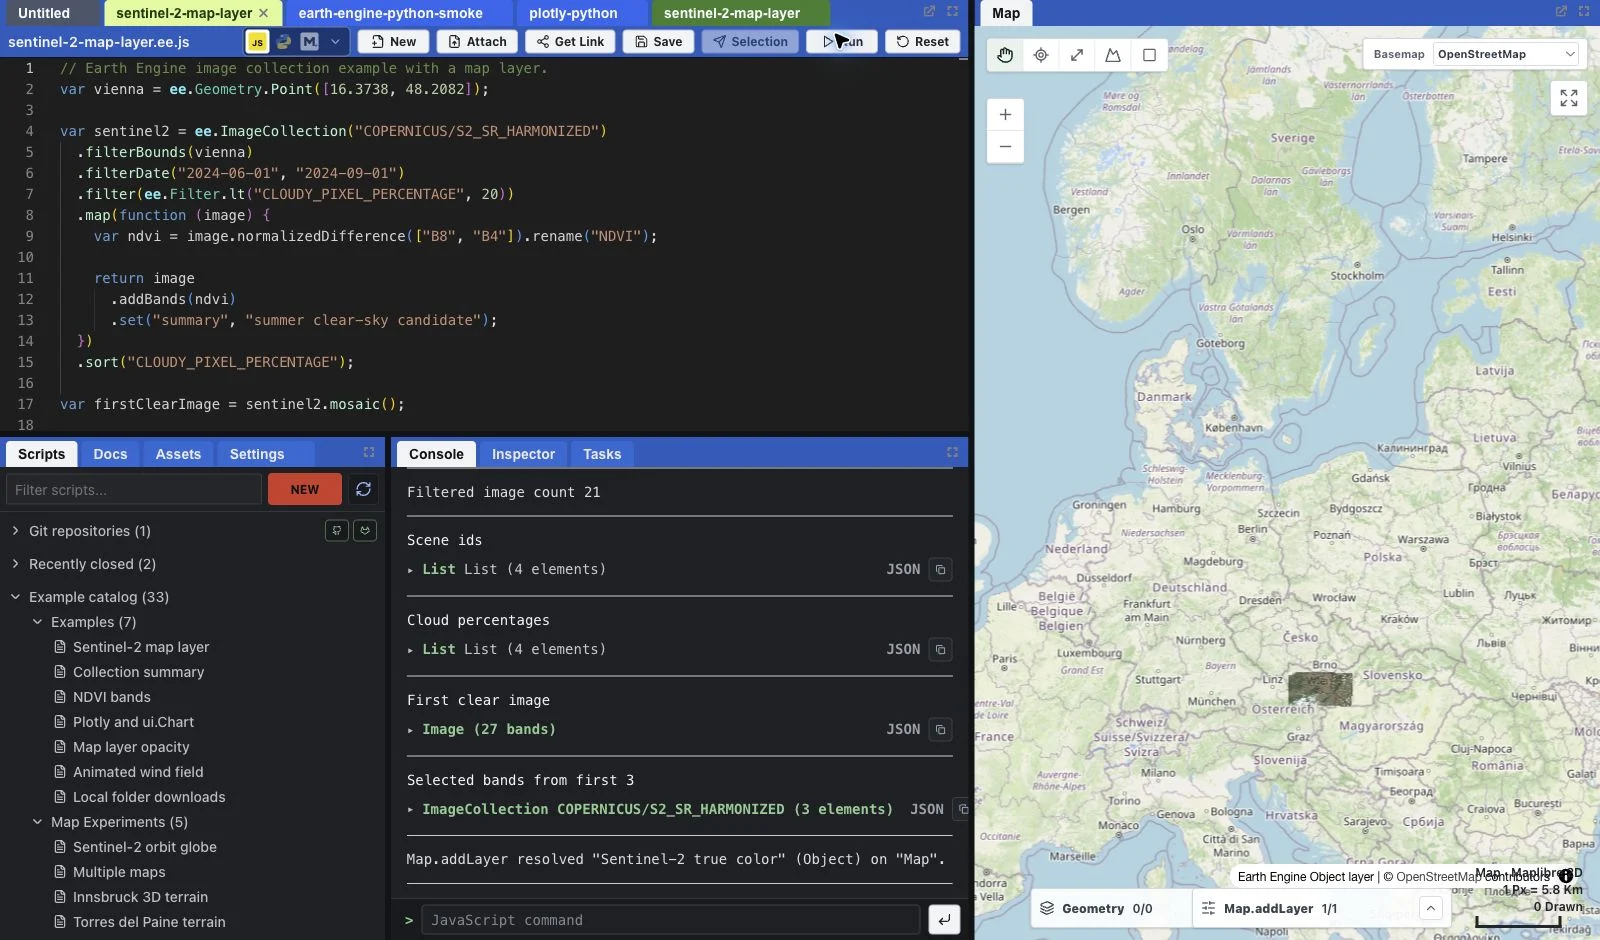Click the Attach button
Viewport: 1600px width, 940px height.
tap(477, 42)
